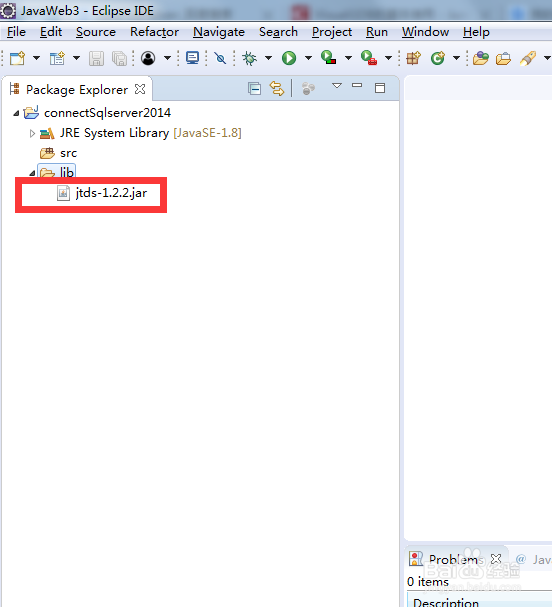Collapse the lib folder node
This screenshot has height=607, width=552.
(33, 173)
